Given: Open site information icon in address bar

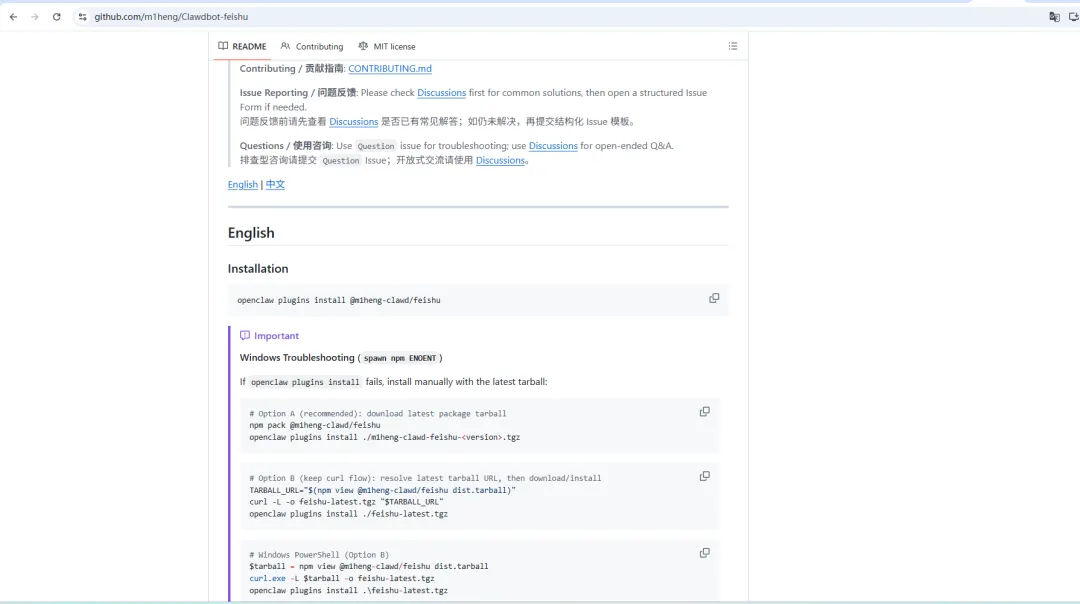Looking at the screenshot, I should [82, 17].
